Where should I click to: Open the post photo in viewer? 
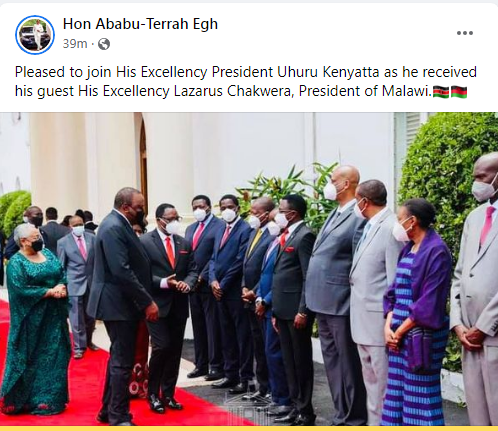(249, 269)
